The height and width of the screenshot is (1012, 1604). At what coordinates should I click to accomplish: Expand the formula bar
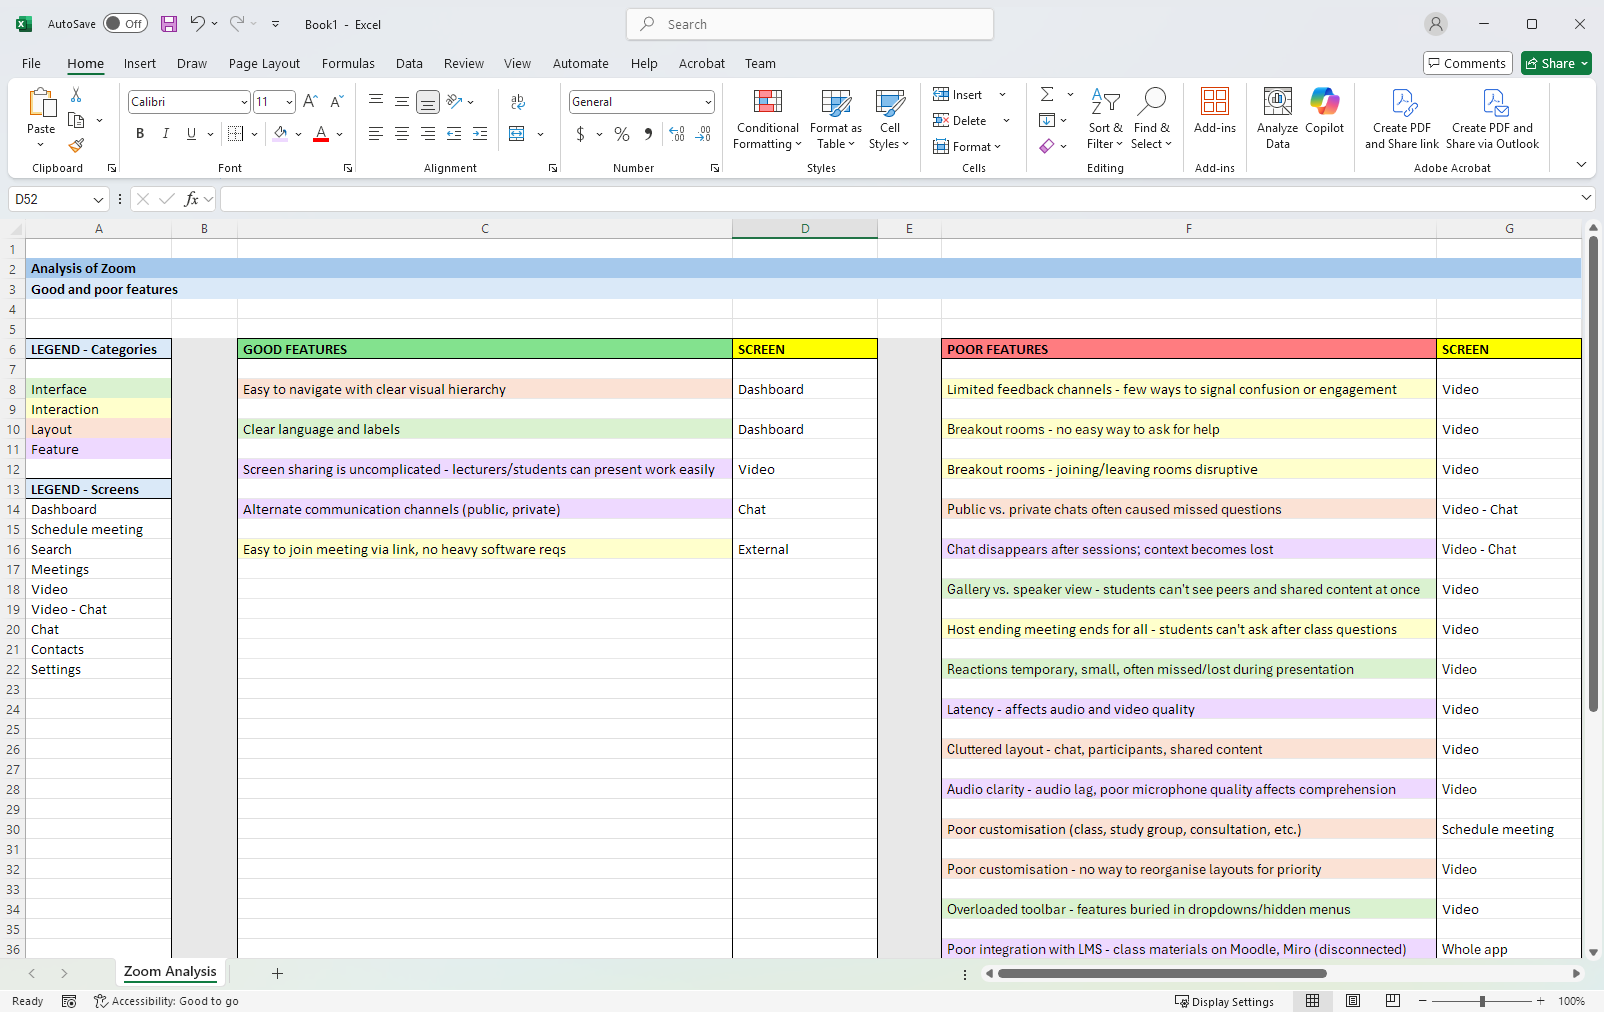pyautogui.click(x=1586, y=198)
